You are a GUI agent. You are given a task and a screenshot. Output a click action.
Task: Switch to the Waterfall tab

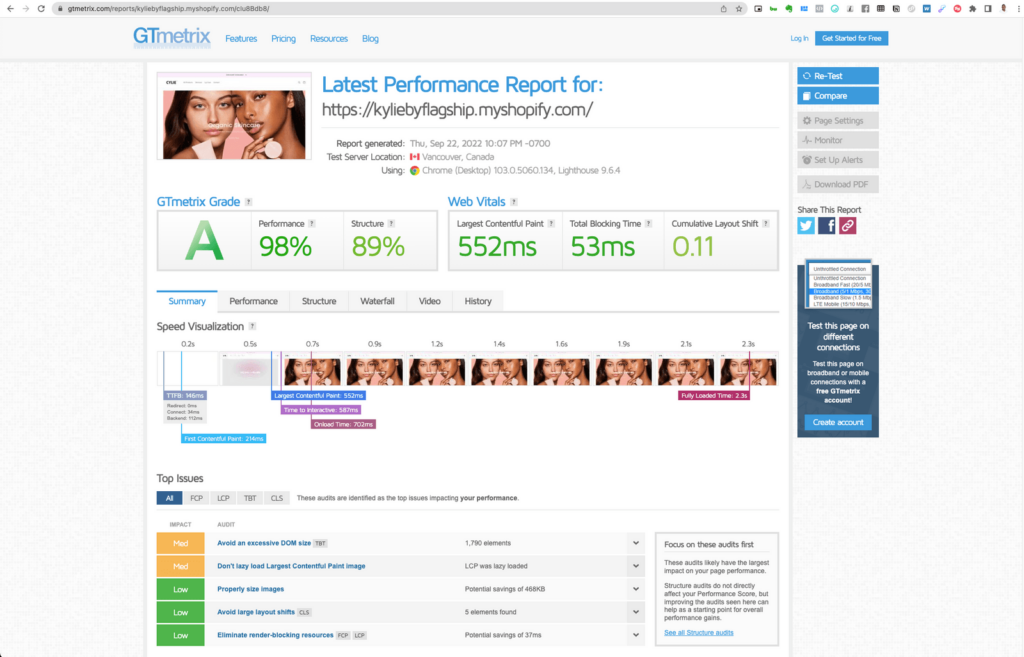[377, 301]
